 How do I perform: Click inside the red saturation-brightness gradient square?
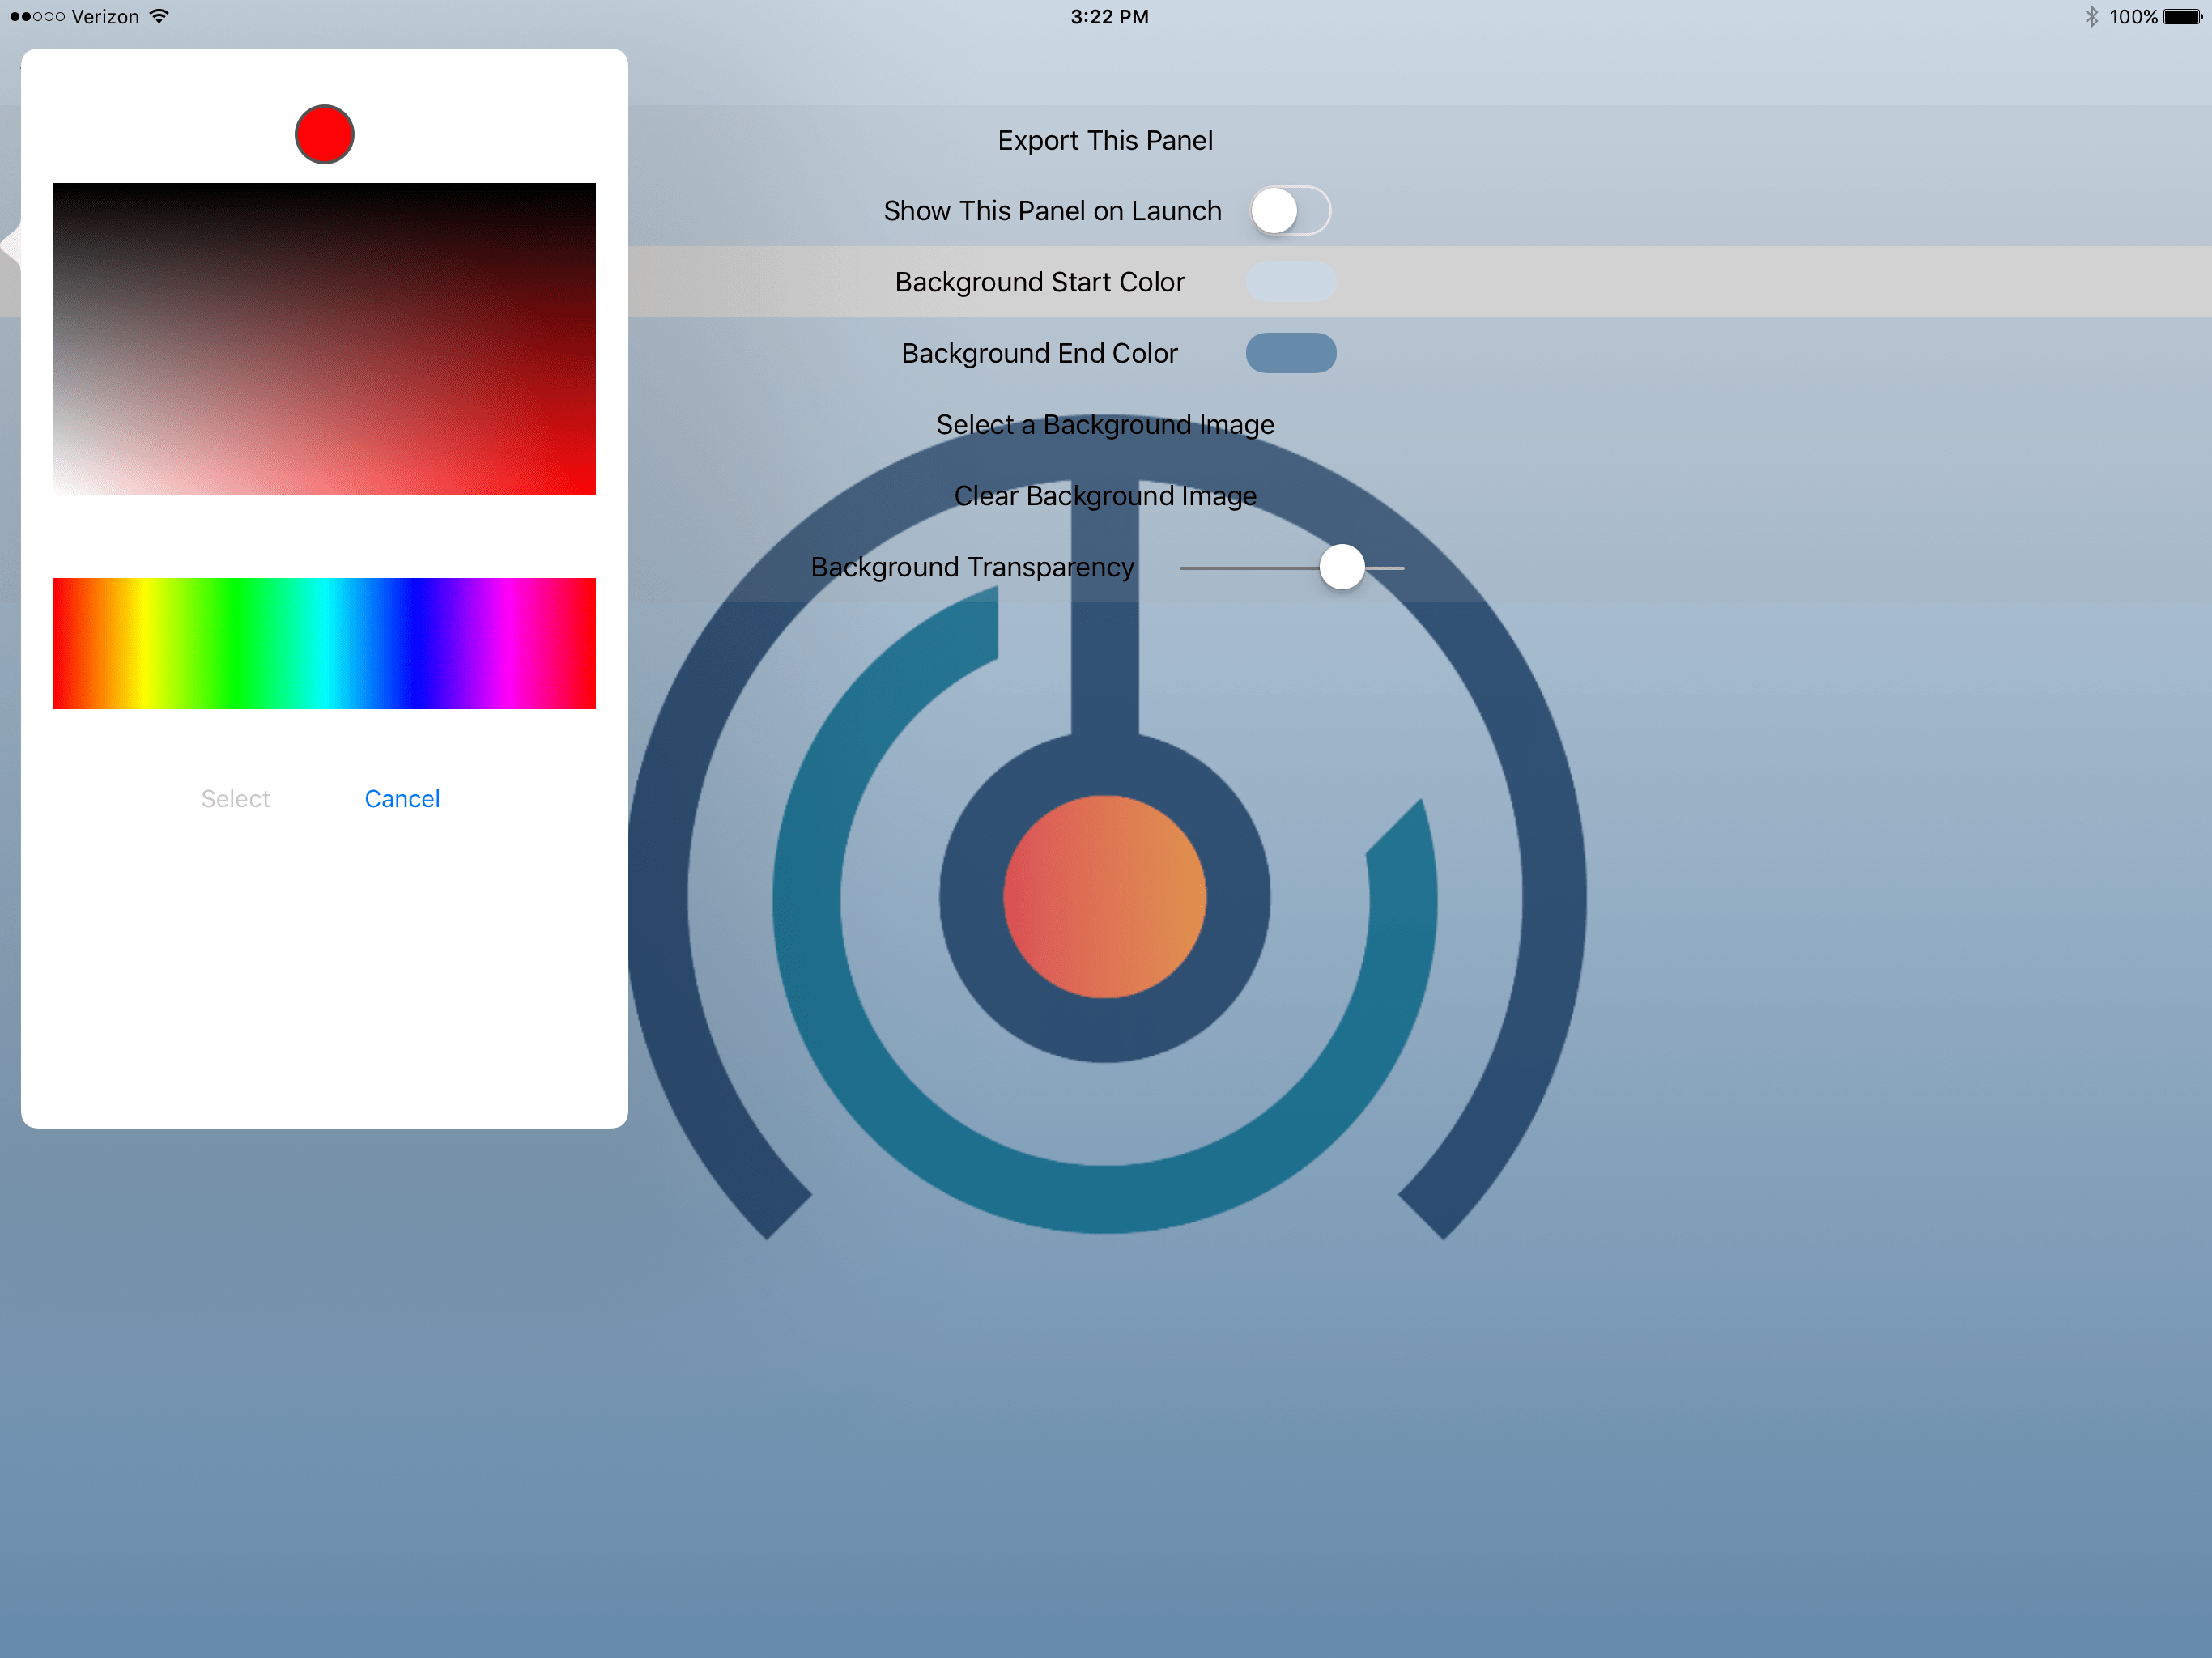point(324,339)
